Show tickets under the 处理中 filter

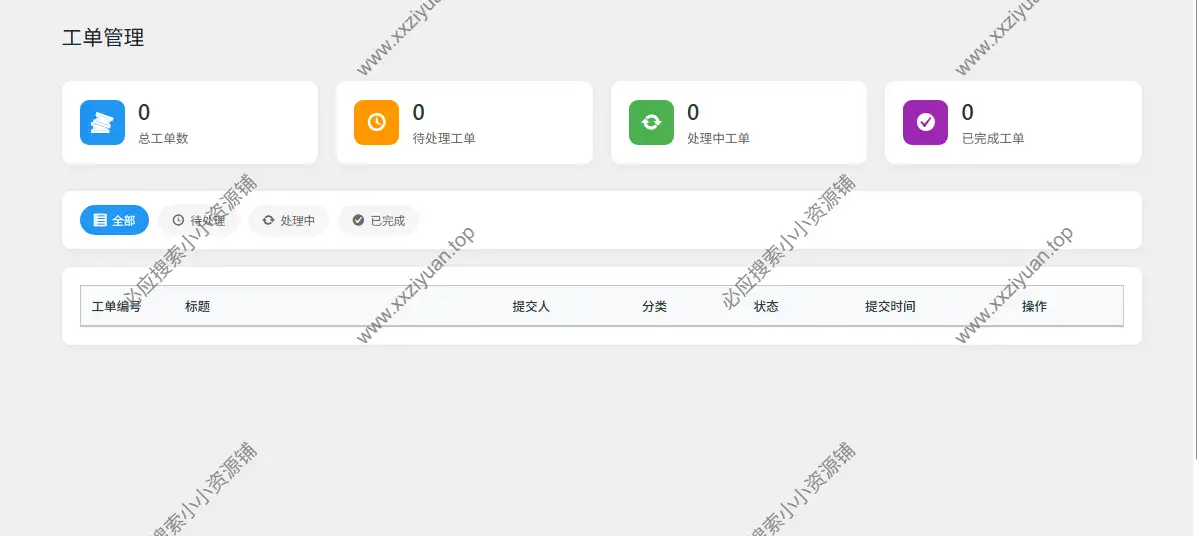pyautogui.click(x=288, y=220)
